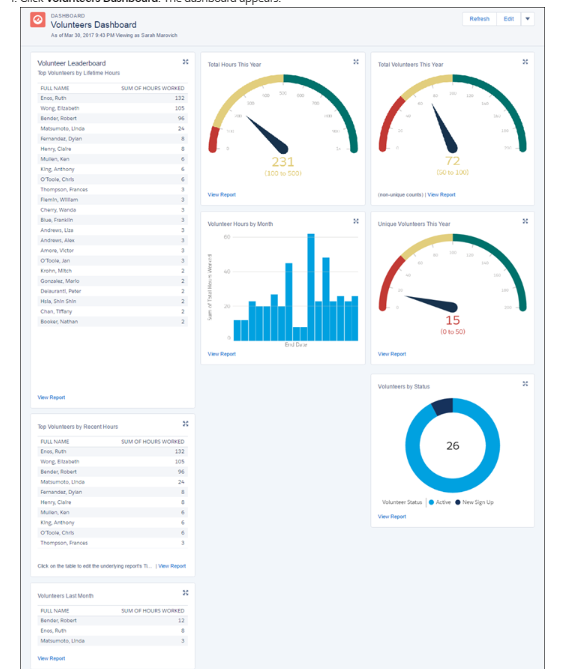Click Fernandez, Dylan row in Volunteer Leaderboard
The image size is (571, 669).
tap(113, 139)
